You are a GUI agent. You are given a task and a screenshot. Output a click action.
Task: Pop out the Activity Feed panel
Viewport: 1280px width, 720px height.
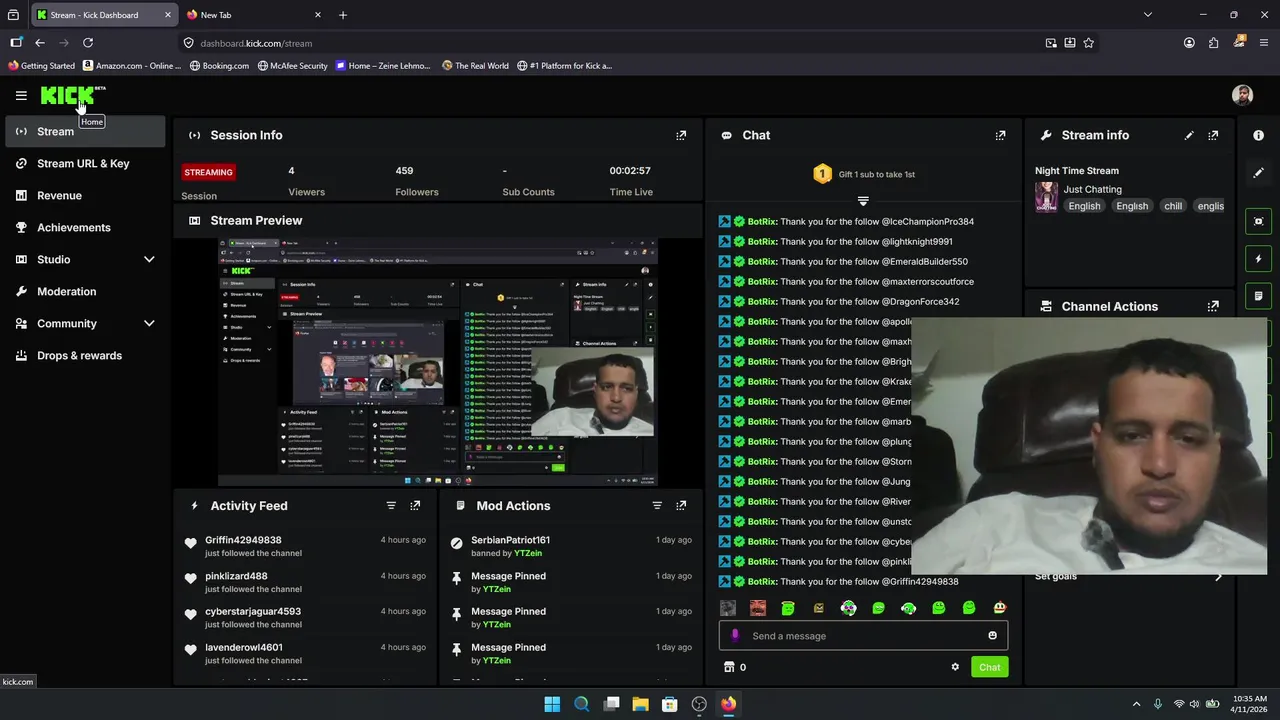415,505
